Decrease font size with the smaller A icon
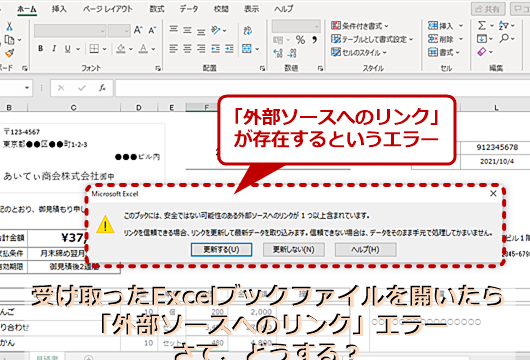This screenshot has width=530, height=360. 152,30
